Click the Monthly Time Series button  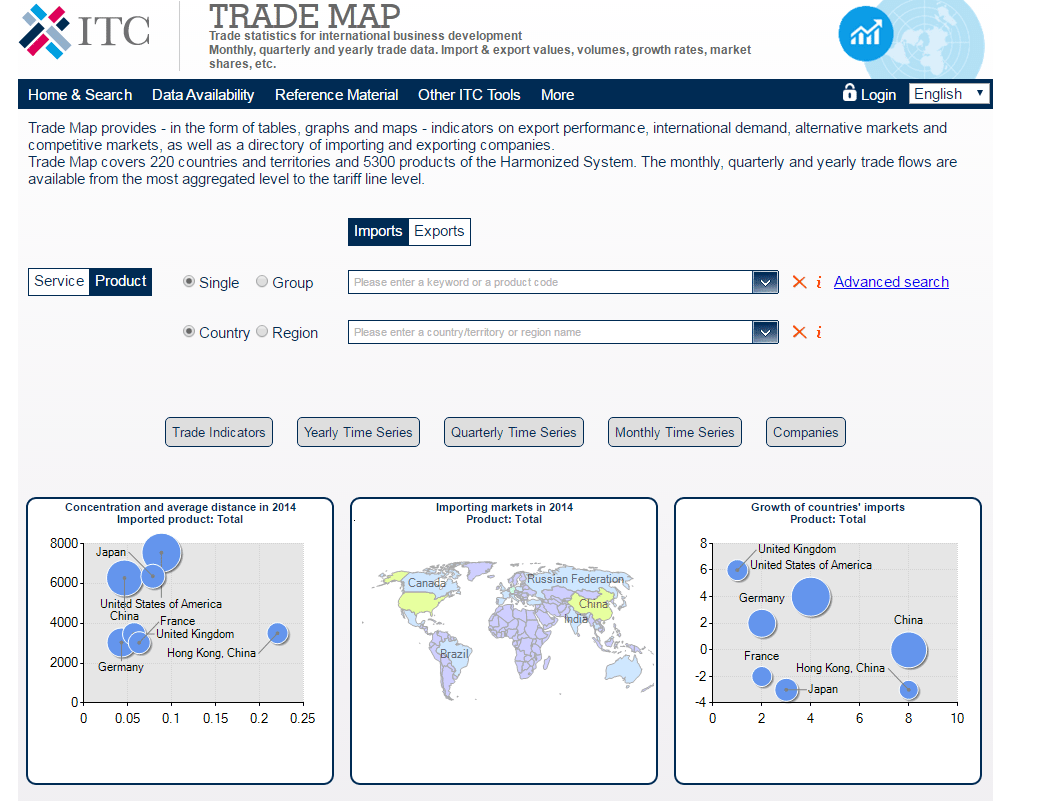click(x=674, y=432)
